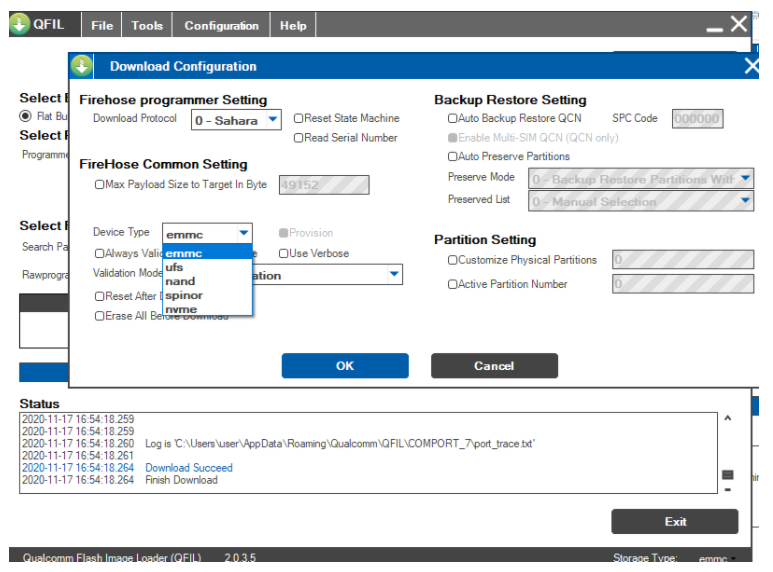Open the Download Protocol dropdown
The height and width of the screenshot is (572, 773).
(x=236, y=120)
